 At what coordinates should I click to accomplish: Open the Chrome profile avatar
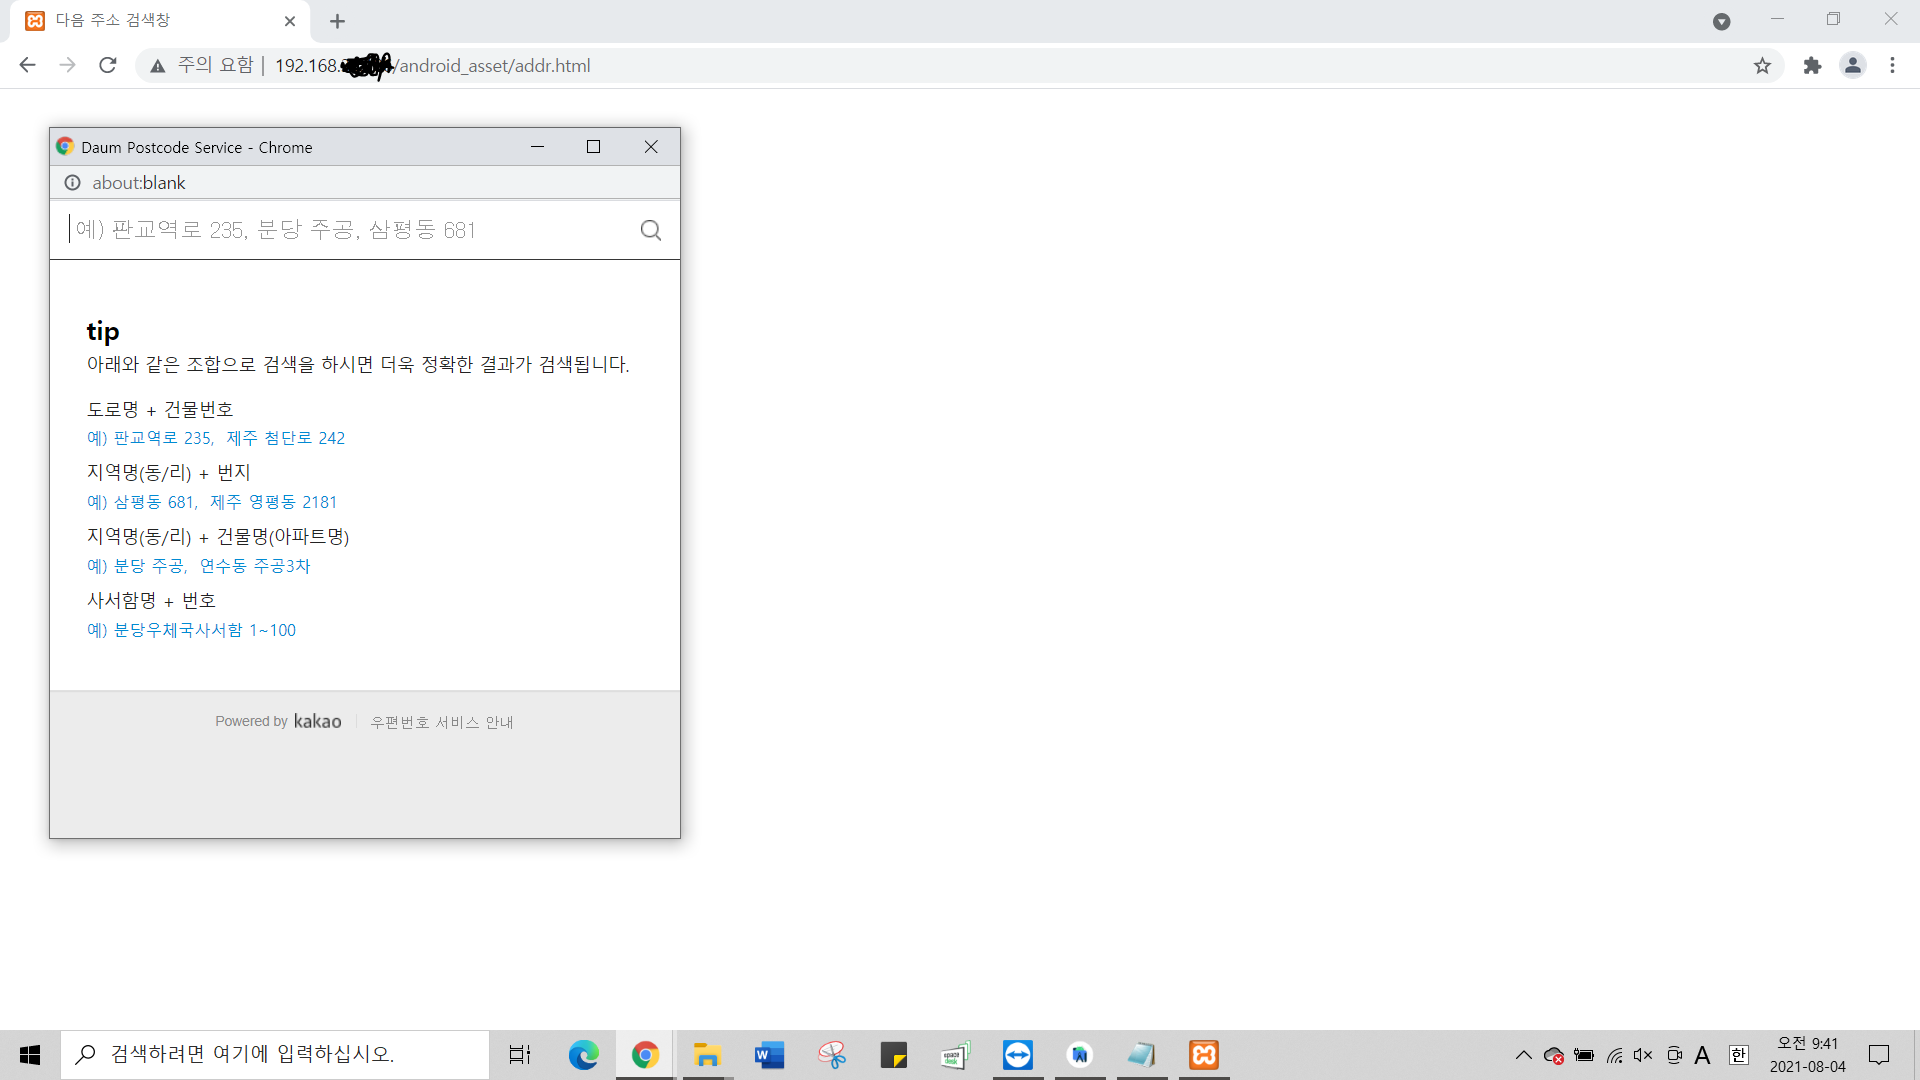[x=1852, y=65]
